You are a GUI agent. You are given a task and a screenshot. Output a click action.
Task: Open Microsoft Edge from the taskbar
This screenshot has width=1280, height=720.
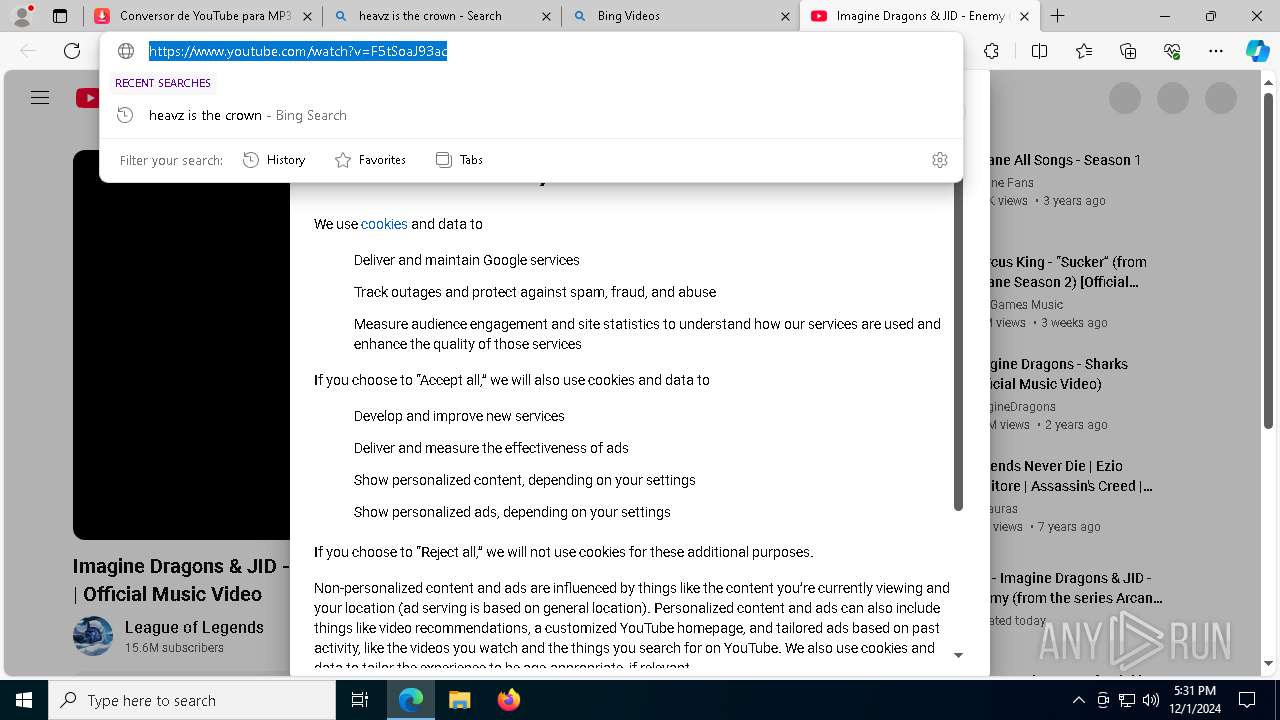411,700
